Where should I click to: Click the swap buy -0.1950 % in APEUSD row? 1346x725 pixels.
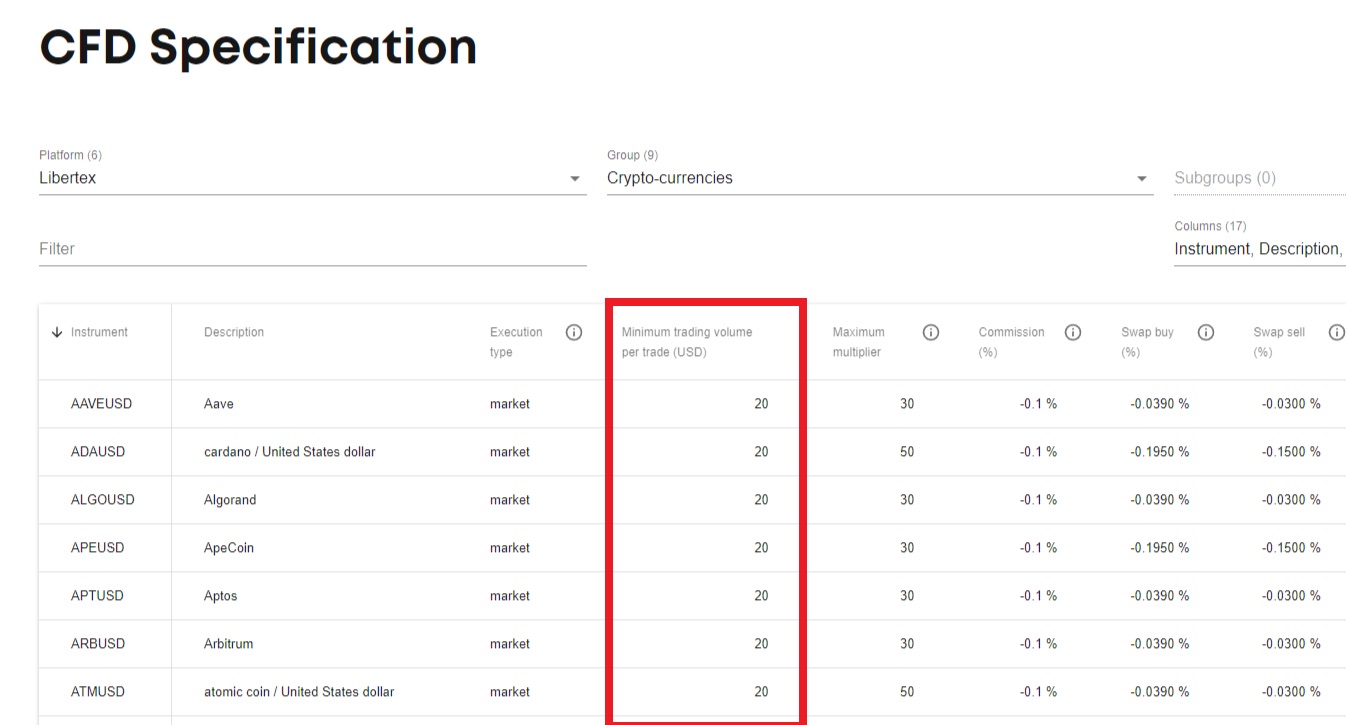pyautogui.click(x=1160, y=548)
